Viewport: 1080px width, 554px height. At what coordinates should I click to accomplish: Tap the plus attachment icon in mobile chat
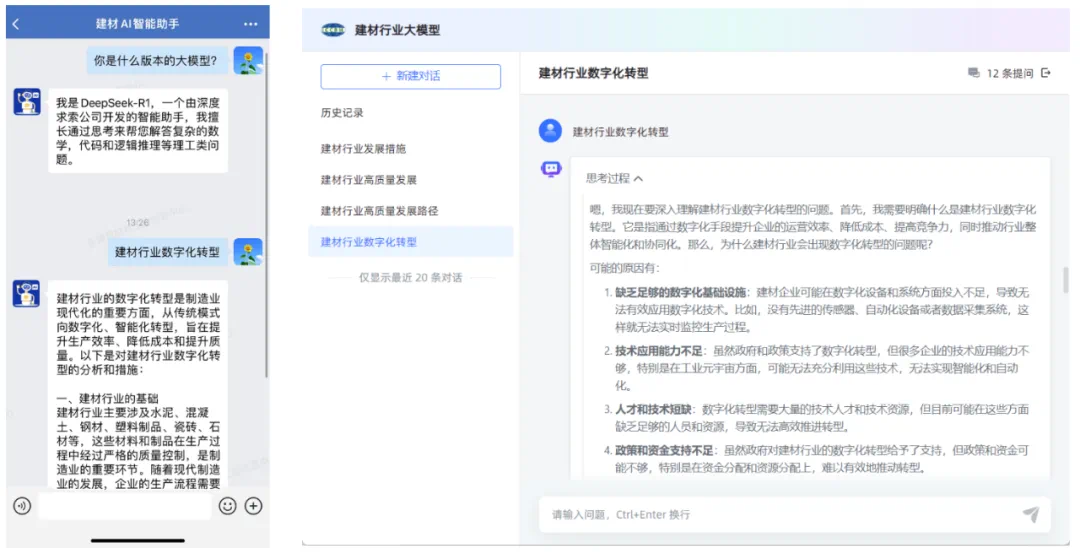(x=253, y=506)
